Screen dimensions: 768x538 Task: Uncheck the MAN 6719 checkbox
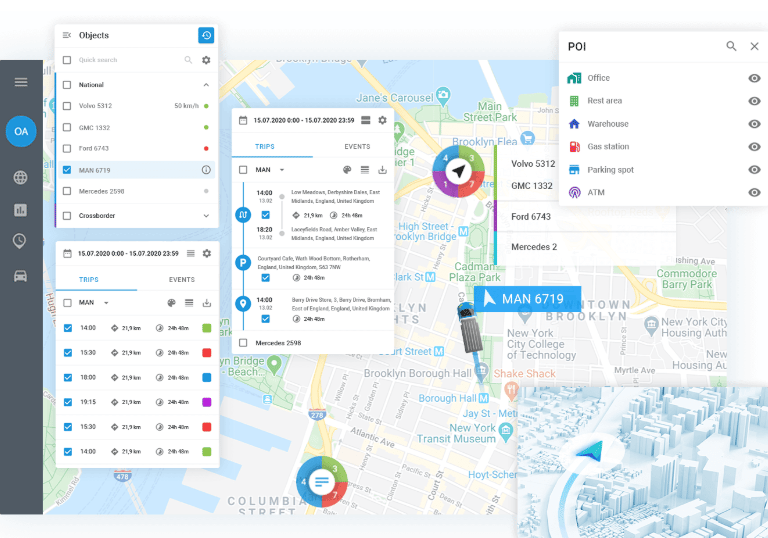(67, 170)
